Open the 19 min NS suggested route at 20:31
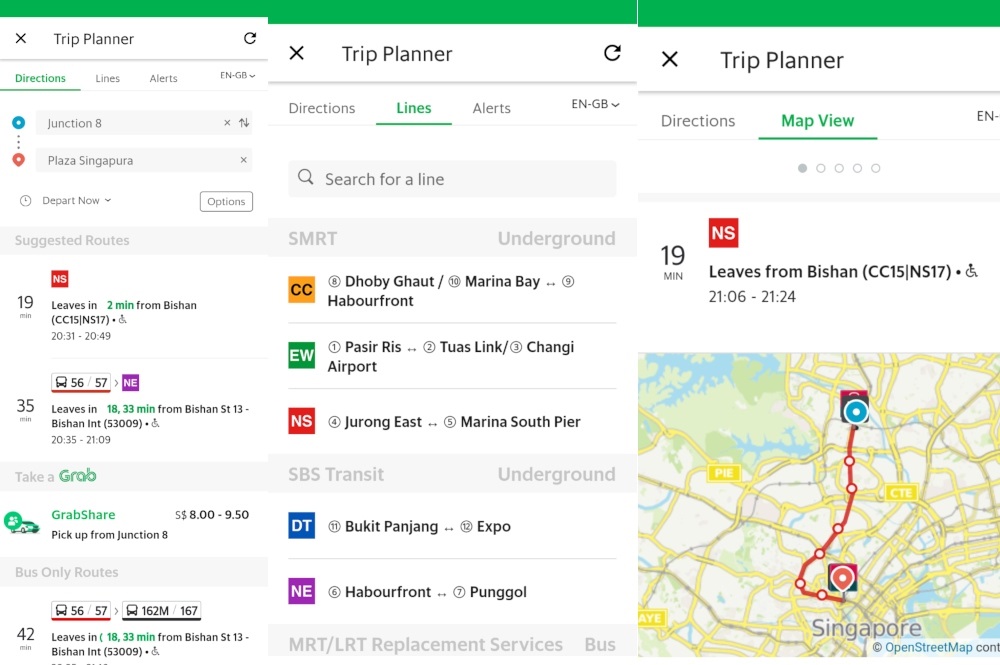1000x665 pixels. pos(134,307)
